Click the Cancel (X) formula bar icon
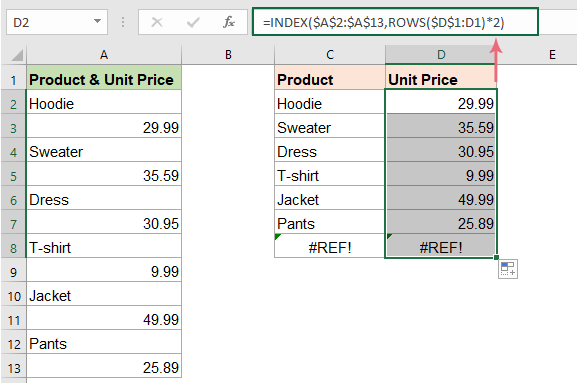The width and height of the screenshot is (577, 383). pos(157,22)
